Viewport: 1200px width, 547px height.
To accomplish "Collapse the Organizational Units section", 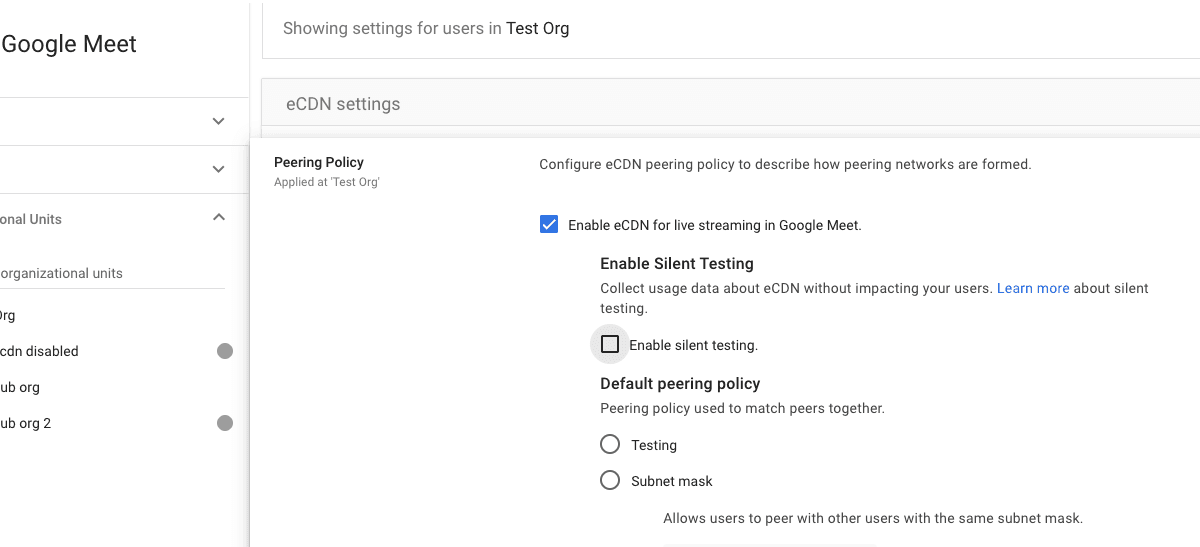I will (x=219, y=218).
